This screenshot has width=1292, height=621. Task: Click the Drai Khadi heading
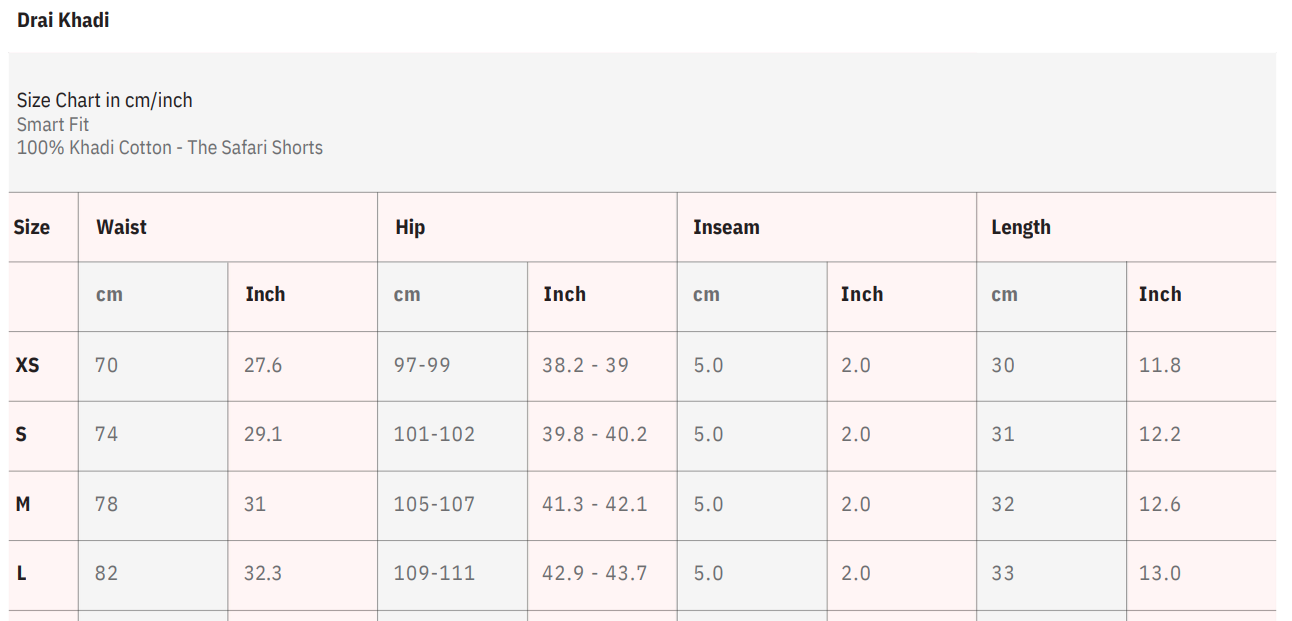(x=63, y=20)
